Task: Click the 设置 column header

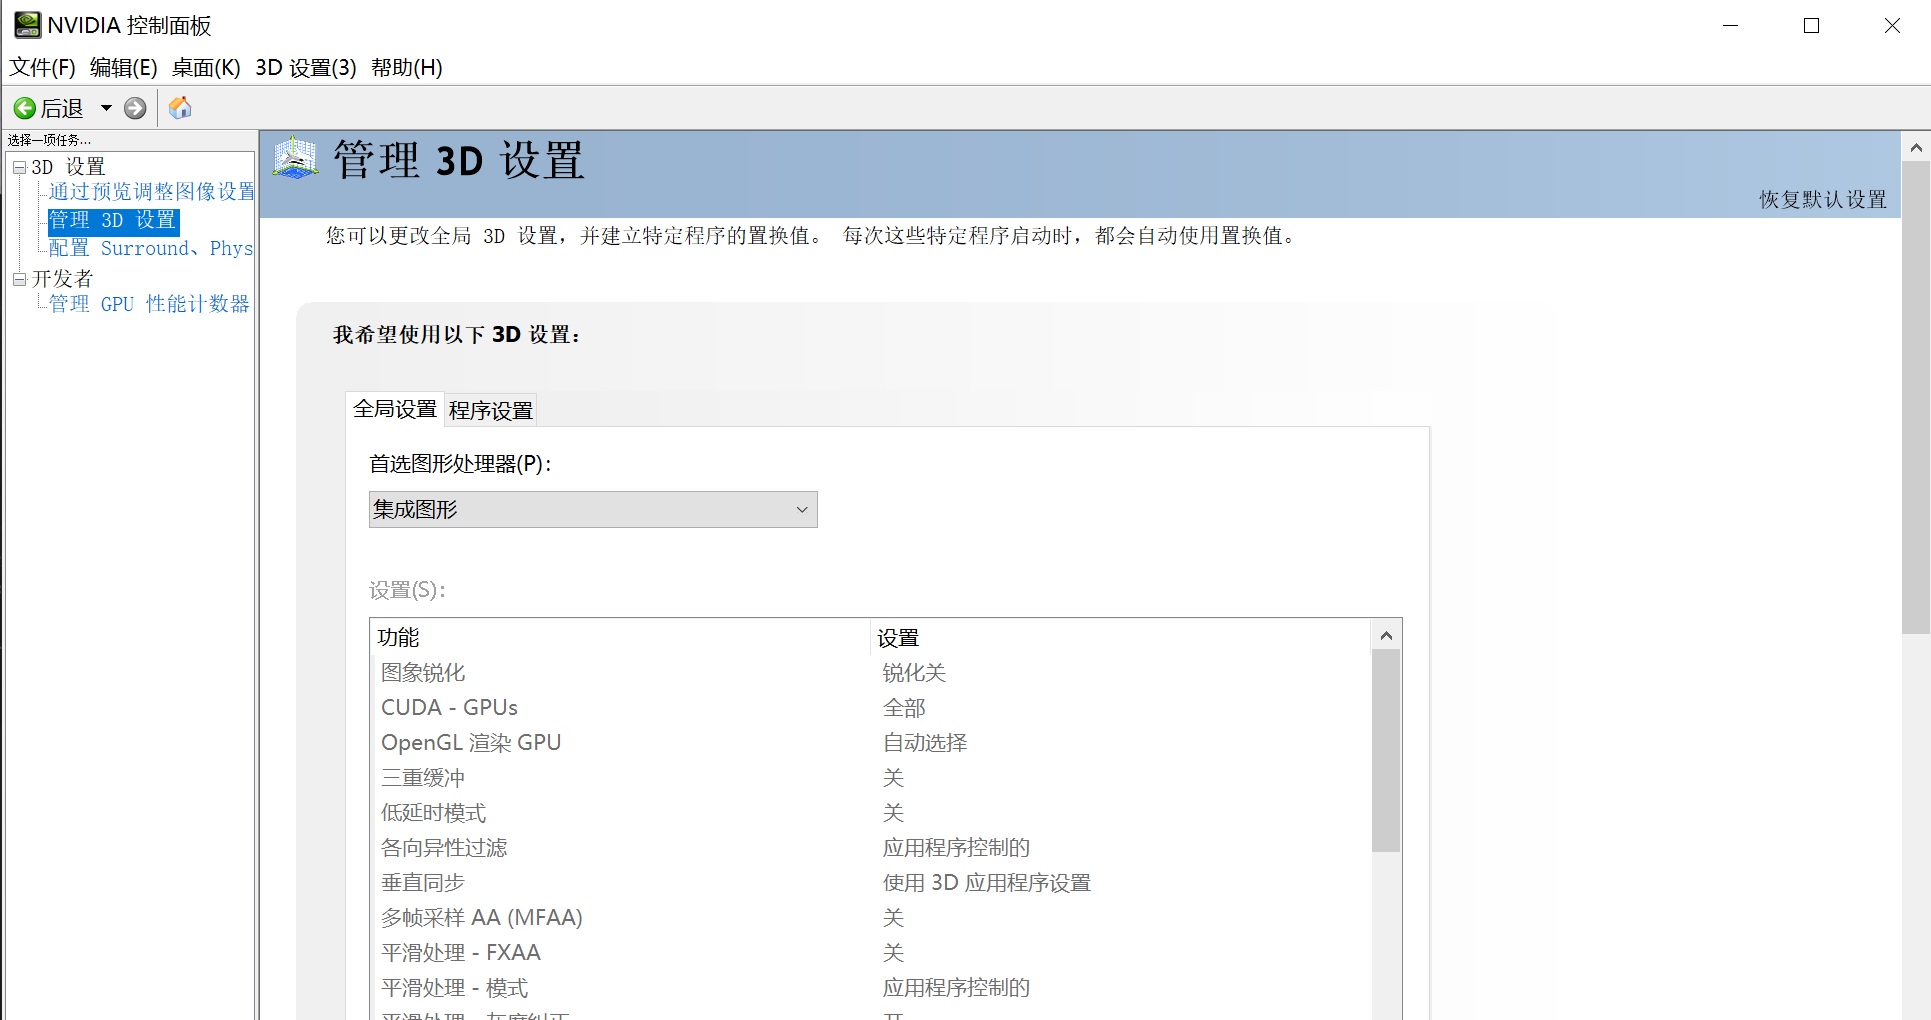Action: (x=1120, y=637)
